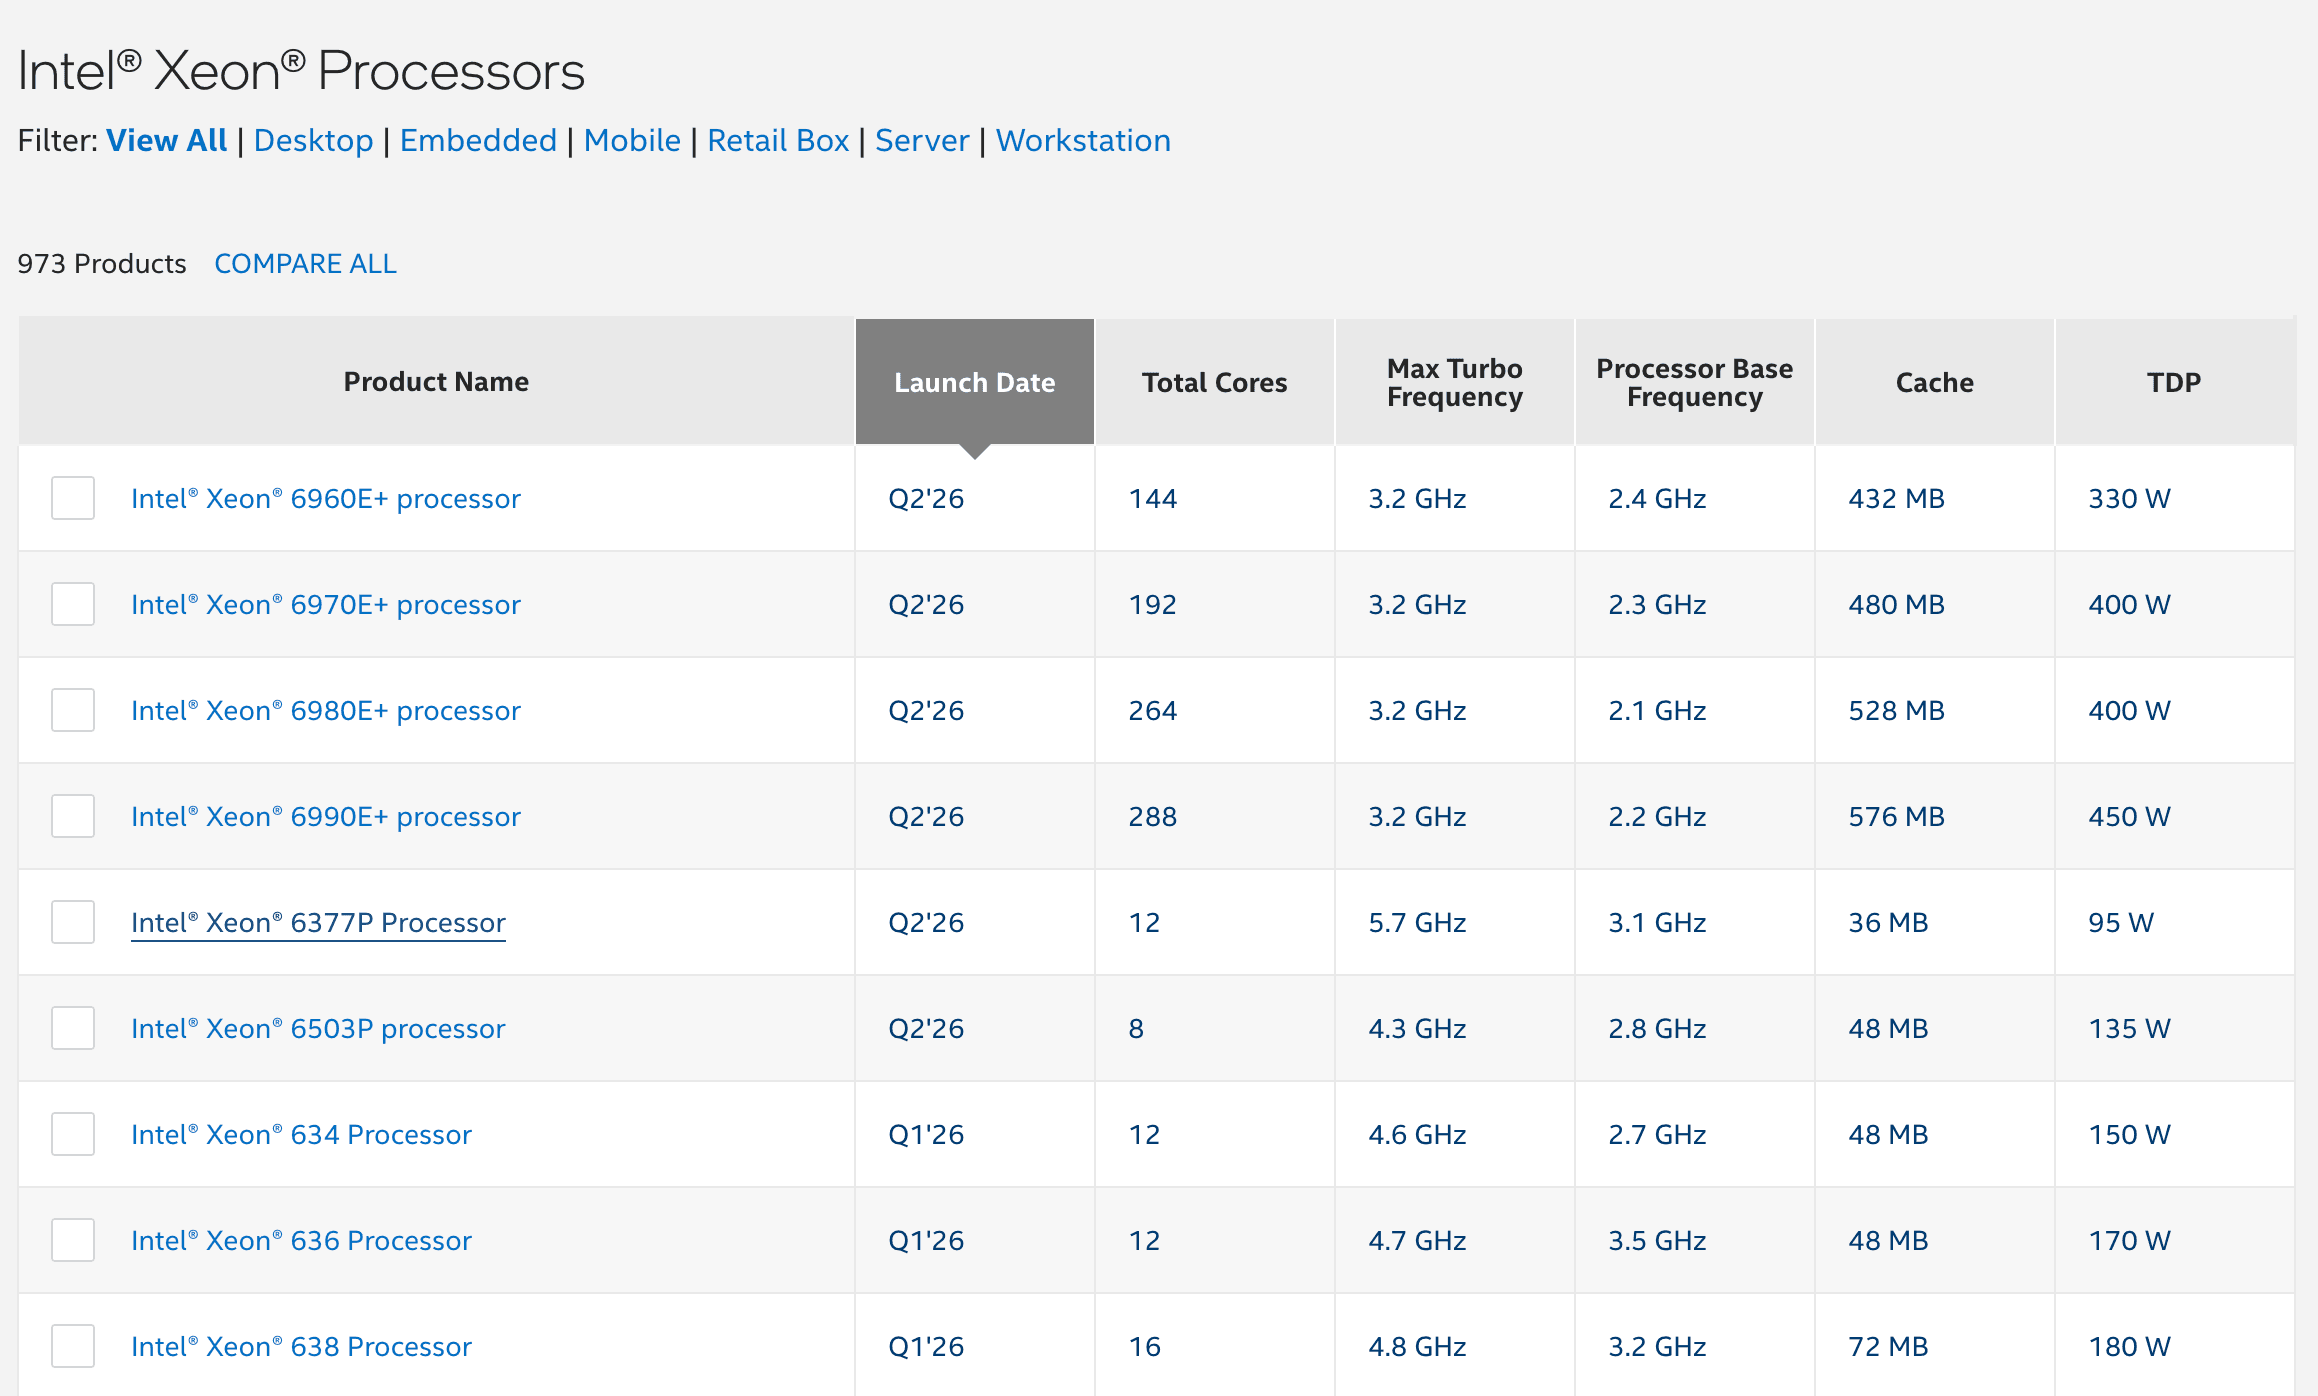Mark the Xeon 6377P Processor checkbox

73,922
